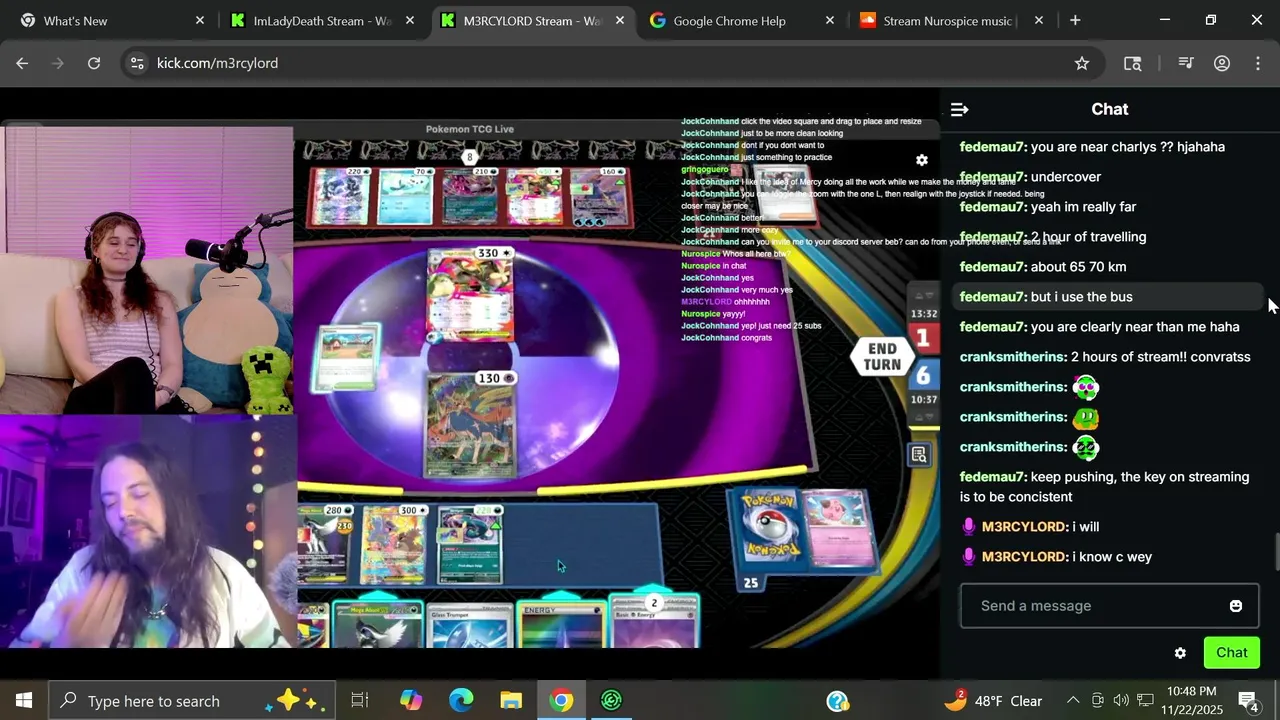
Task: Click the END TURN button in game
Action: click(x=881, y=356)
